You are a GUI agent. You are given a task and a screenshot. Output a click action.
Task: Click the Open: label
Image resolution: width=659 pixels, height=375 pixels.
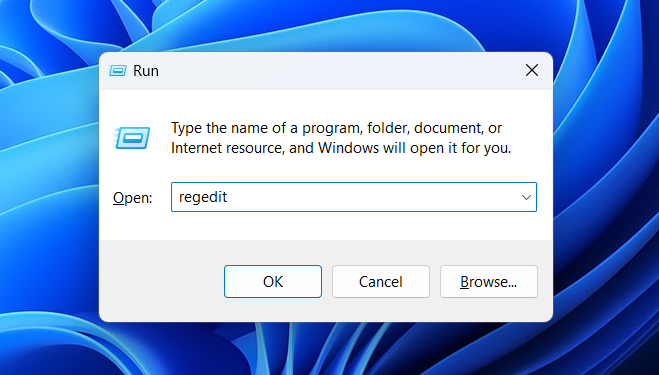coord(133,198)
